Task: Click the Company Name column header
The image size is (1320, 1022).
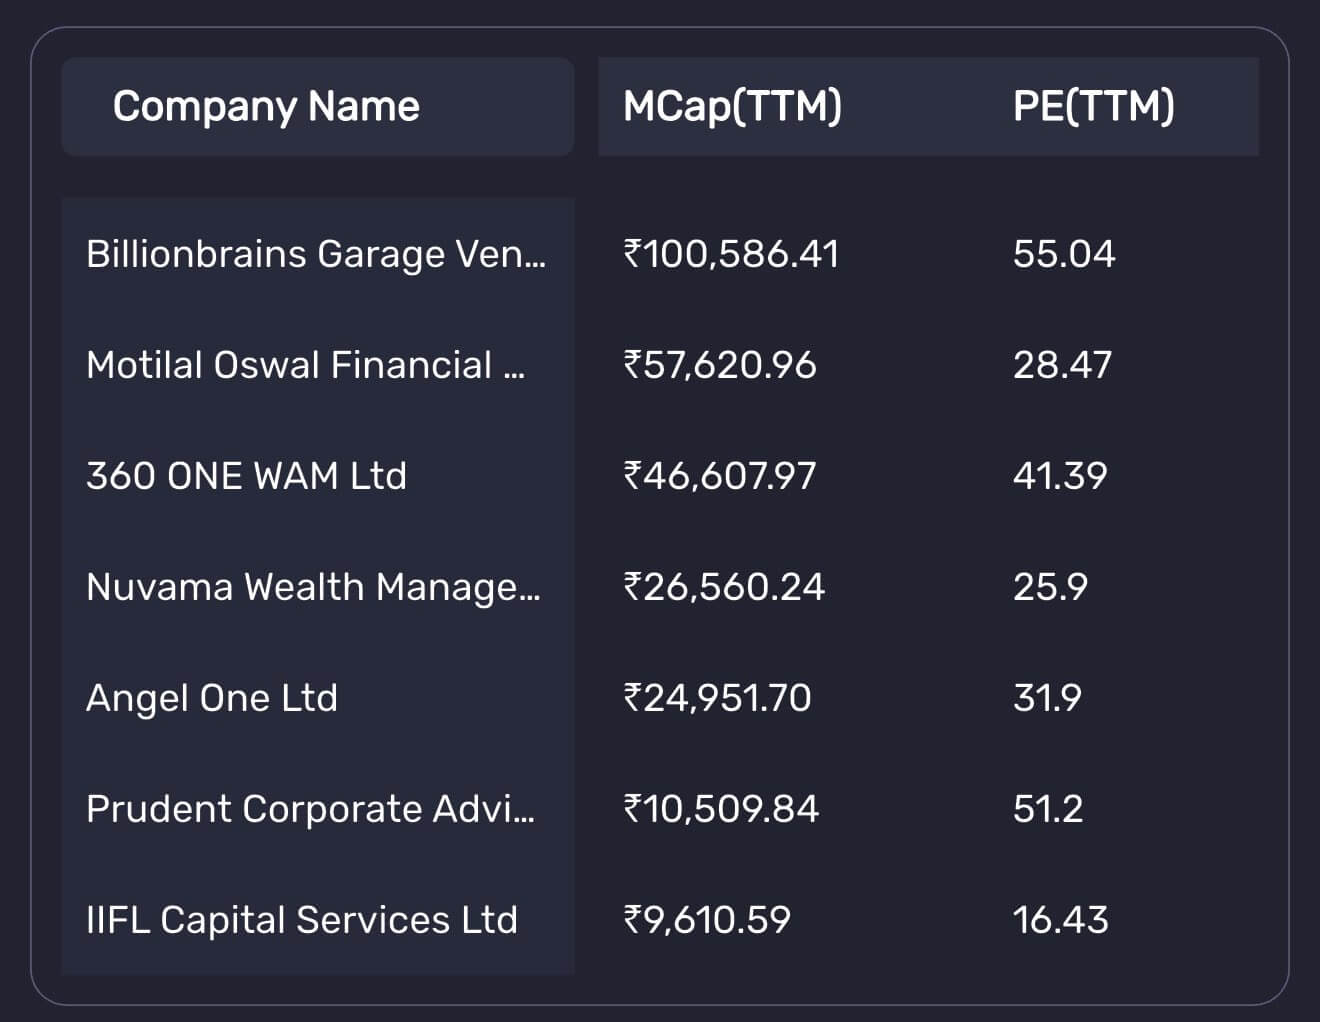Action: [266, 106]
